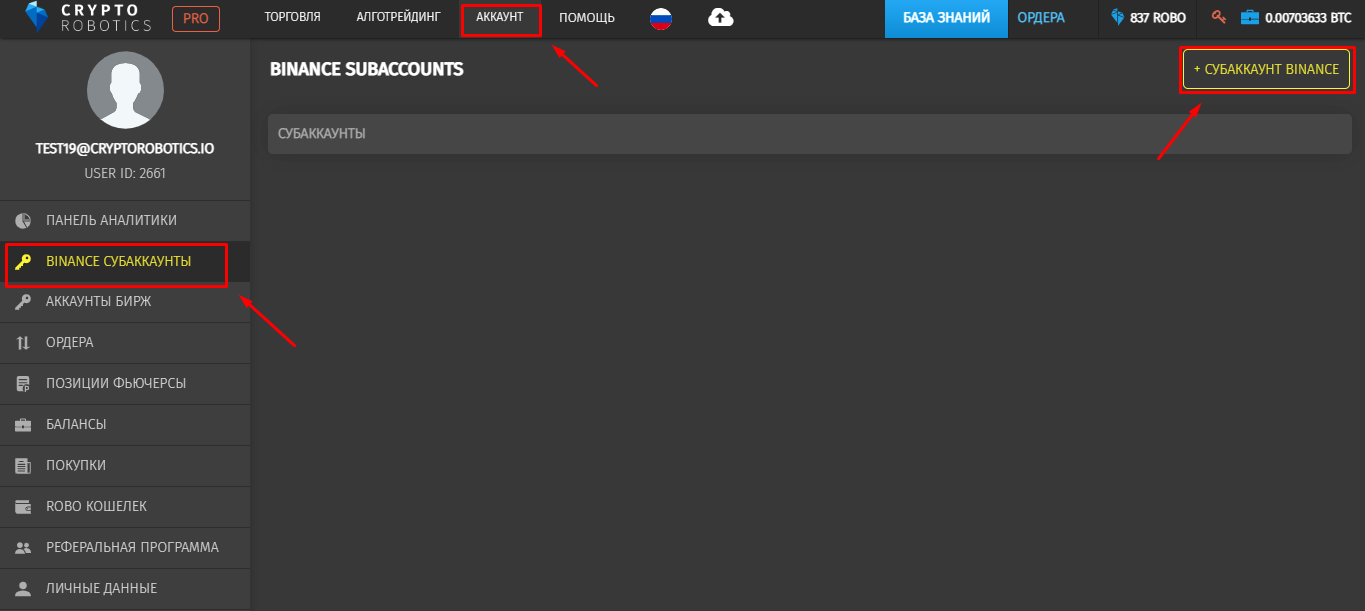
Task: Click the ROBO token diamond icon
Action: pos(1118,18)
